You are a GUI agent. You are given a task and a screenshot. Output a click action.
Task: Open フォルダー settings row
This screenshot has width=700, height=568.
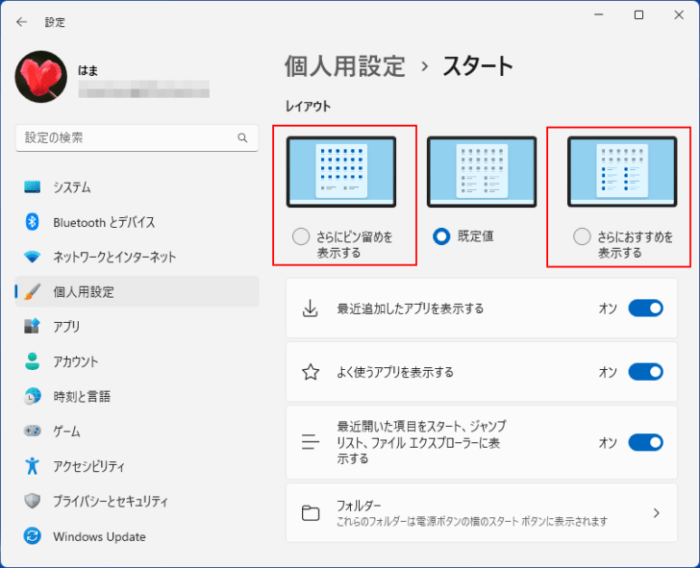click(x=482, y=513)
